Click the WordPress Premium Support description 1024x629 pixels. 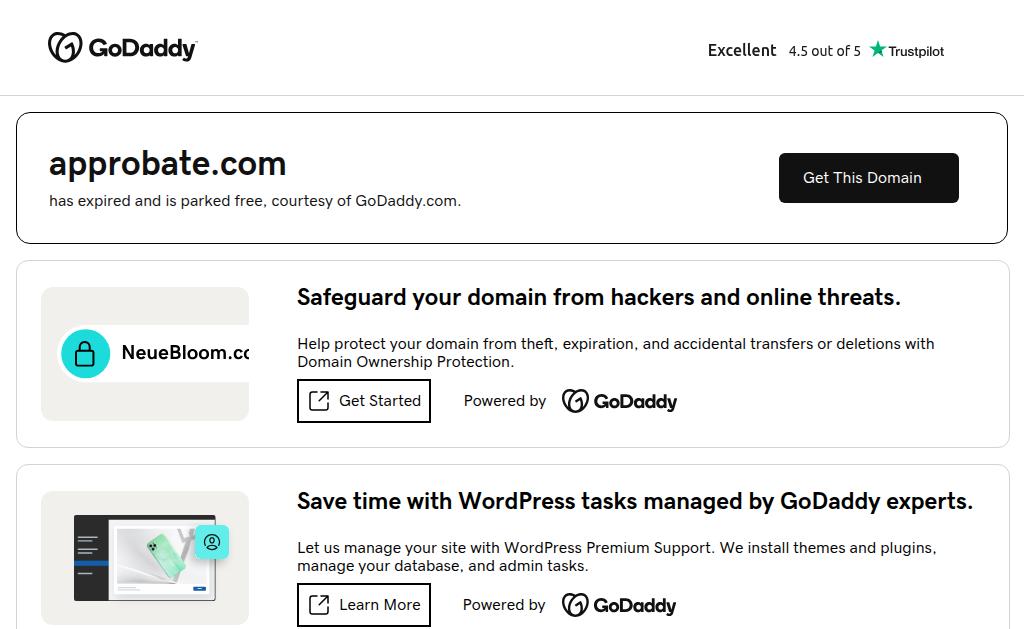pos(616,557)
